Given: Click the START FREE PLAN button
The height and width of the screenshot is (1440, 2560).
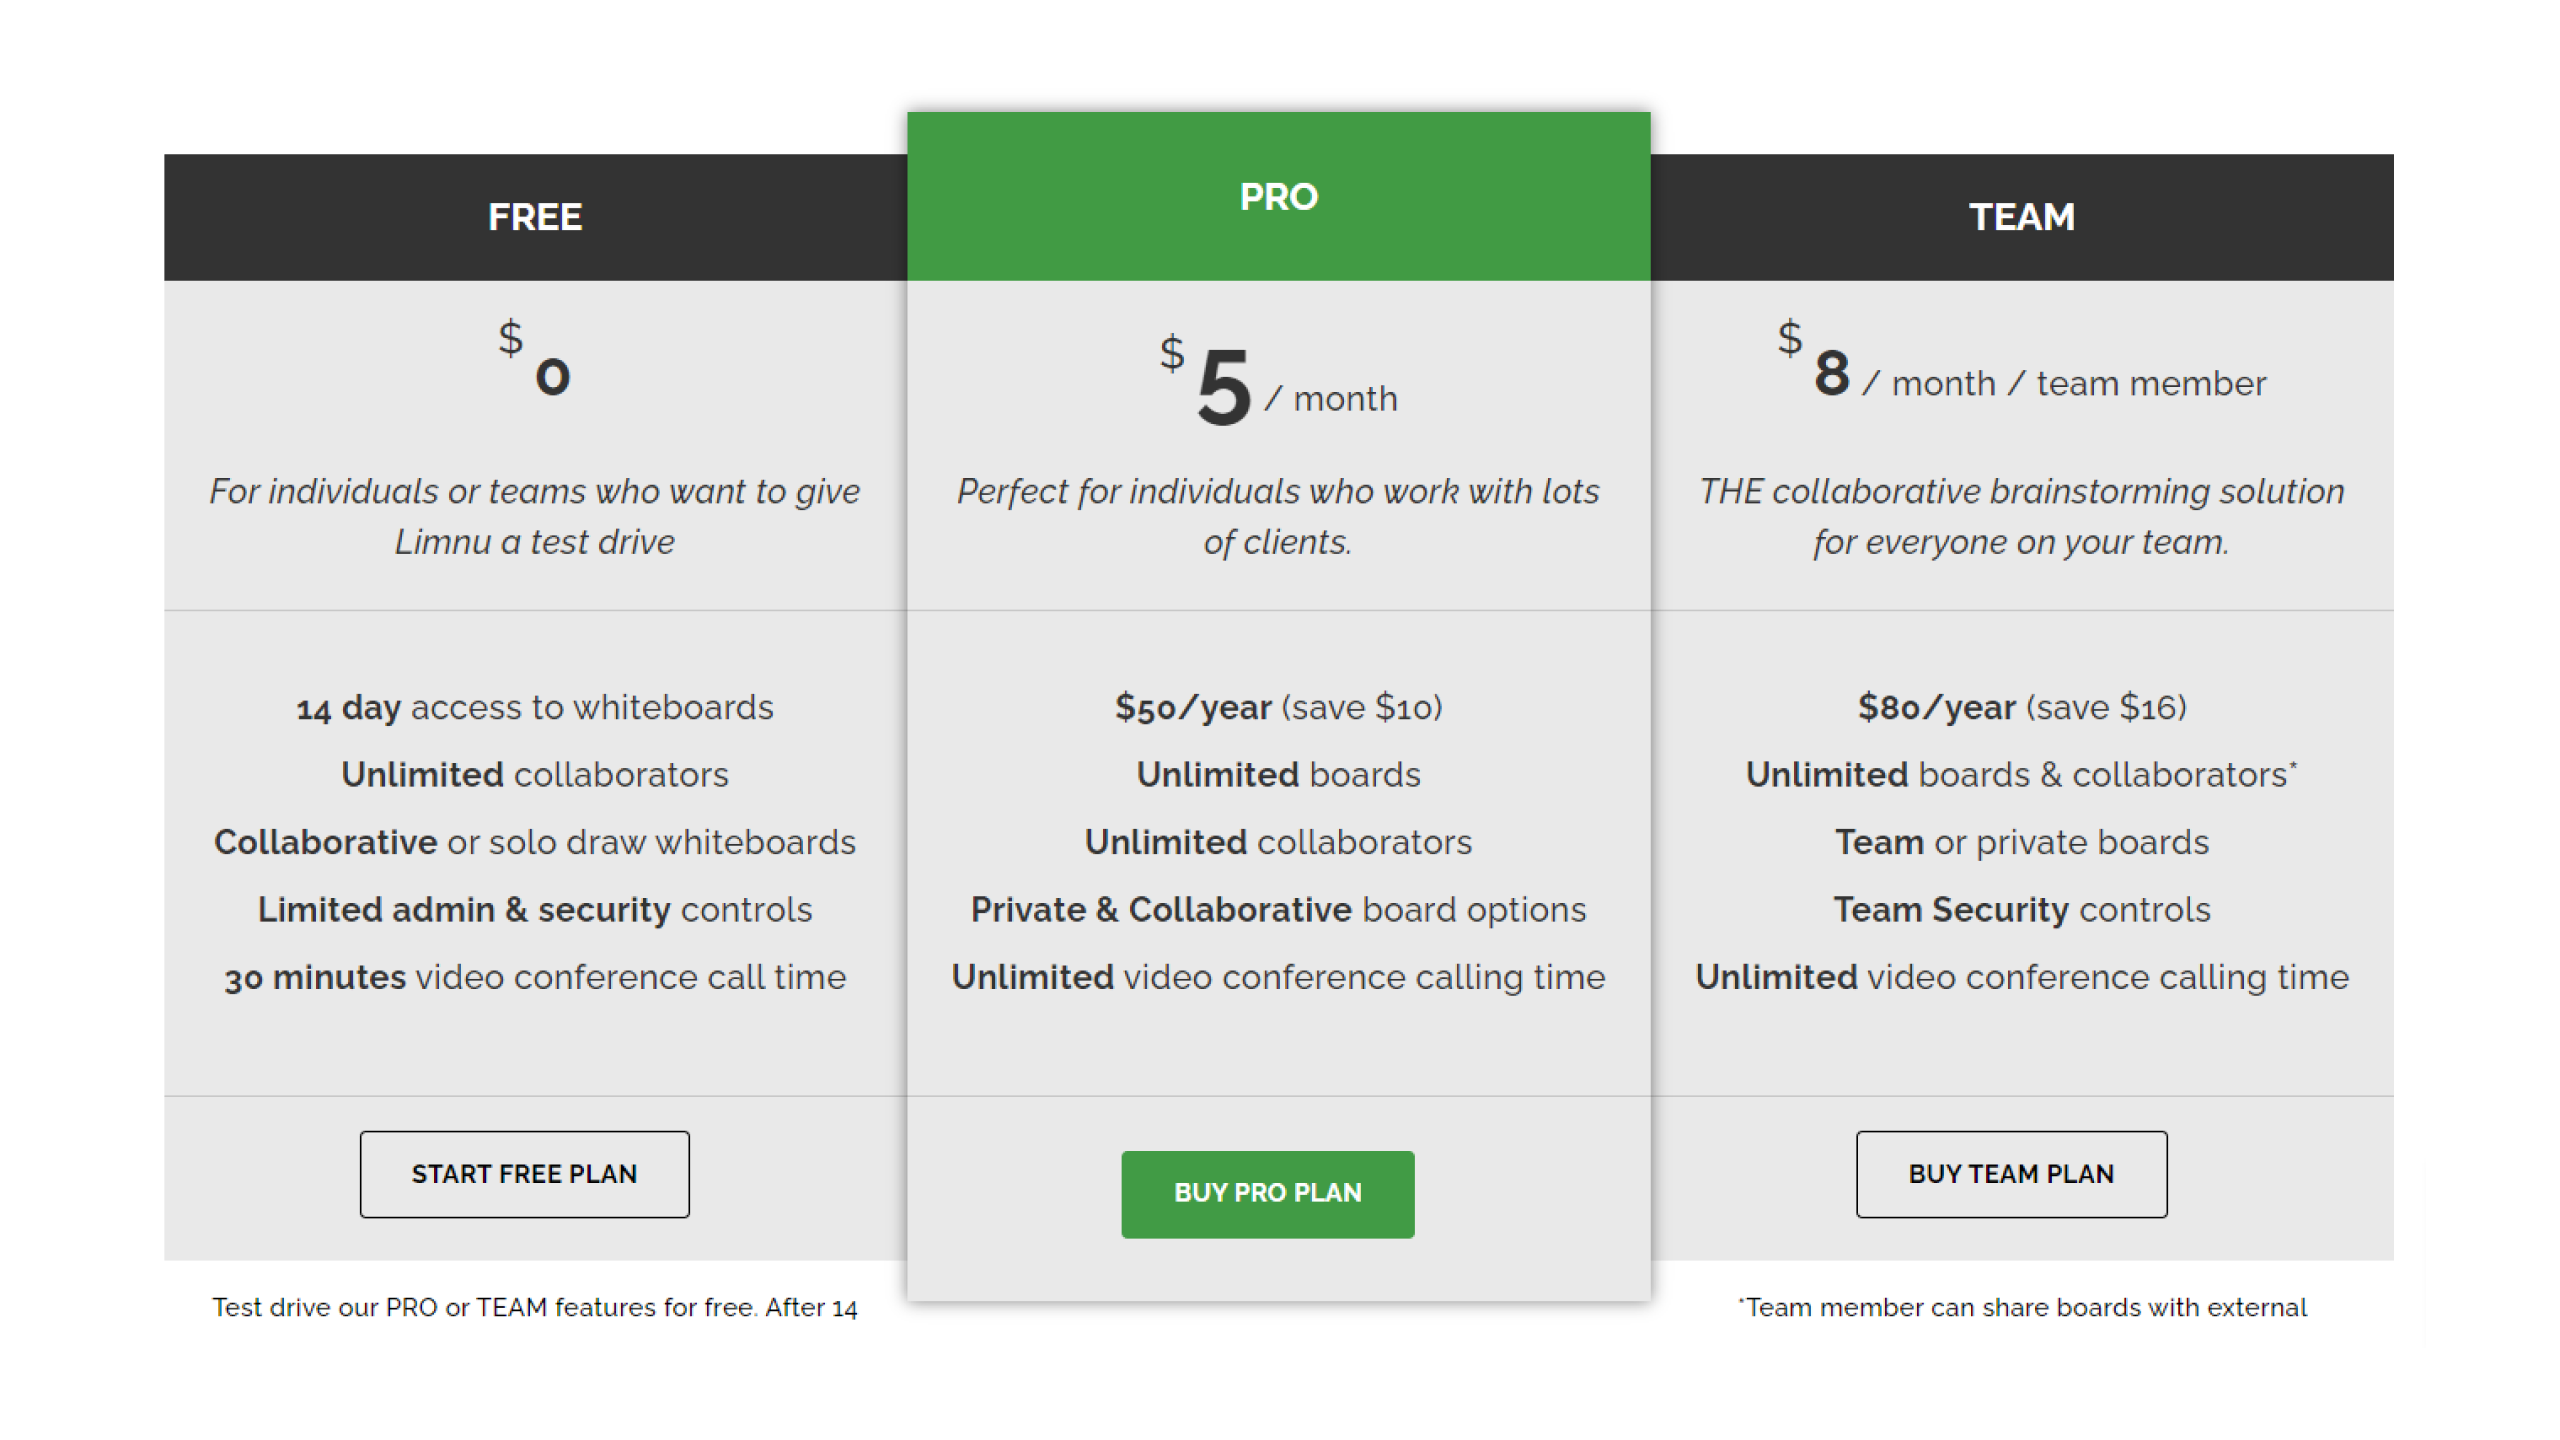Looking at the screenshot, I should (524, 1174).
